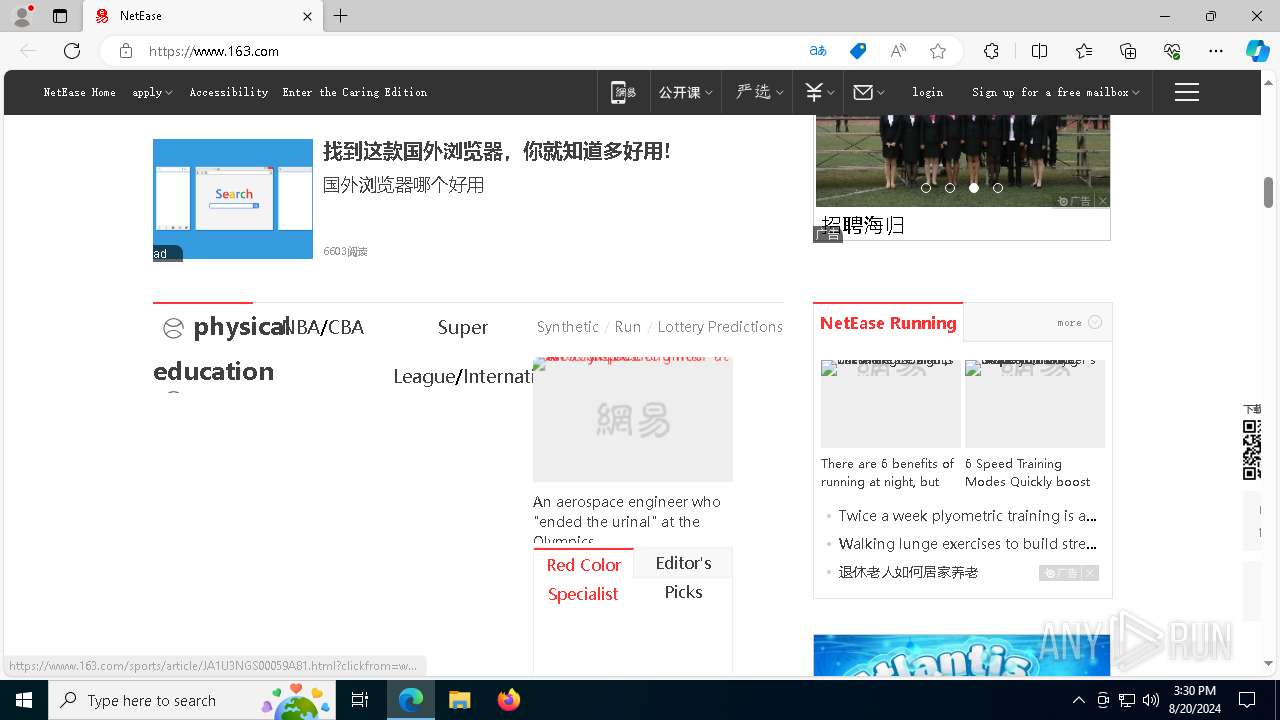Screen dimensions: 1280x720
Task: Click Enter the Caring Edition
Action: (355, 92)
